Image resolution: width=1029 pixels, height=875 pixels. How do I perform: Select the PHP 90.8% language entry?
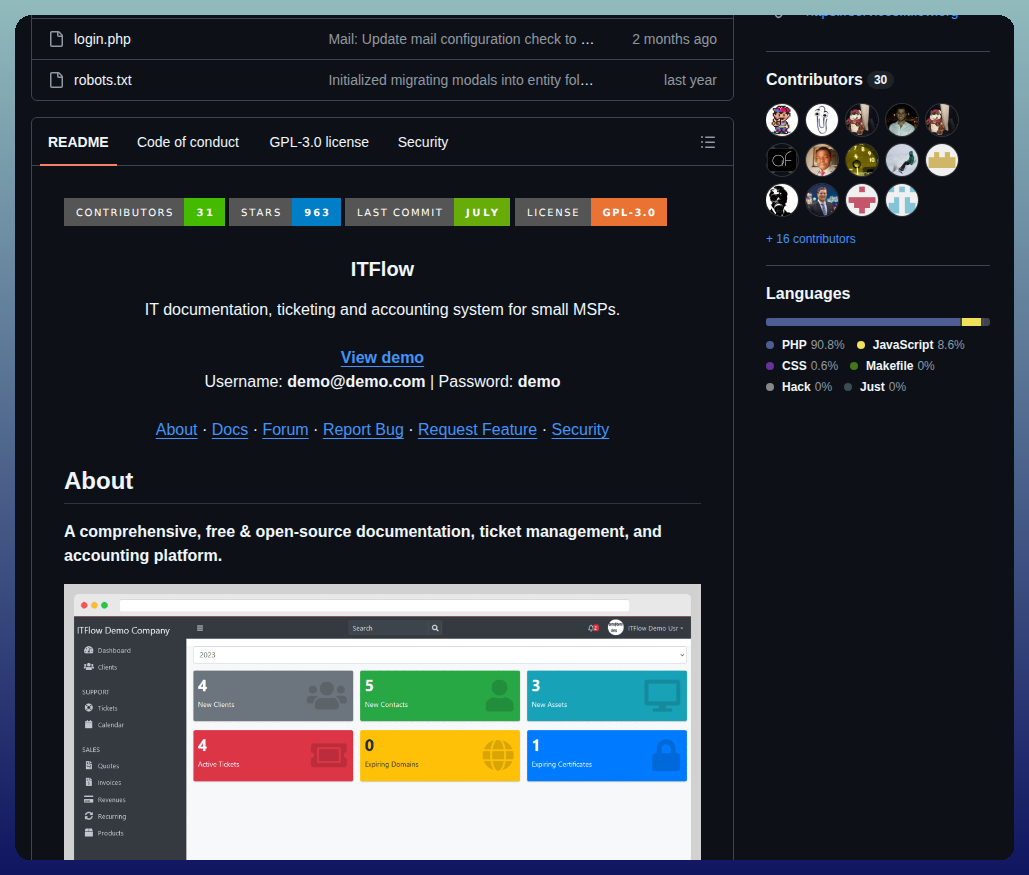[x=805, y=345]
